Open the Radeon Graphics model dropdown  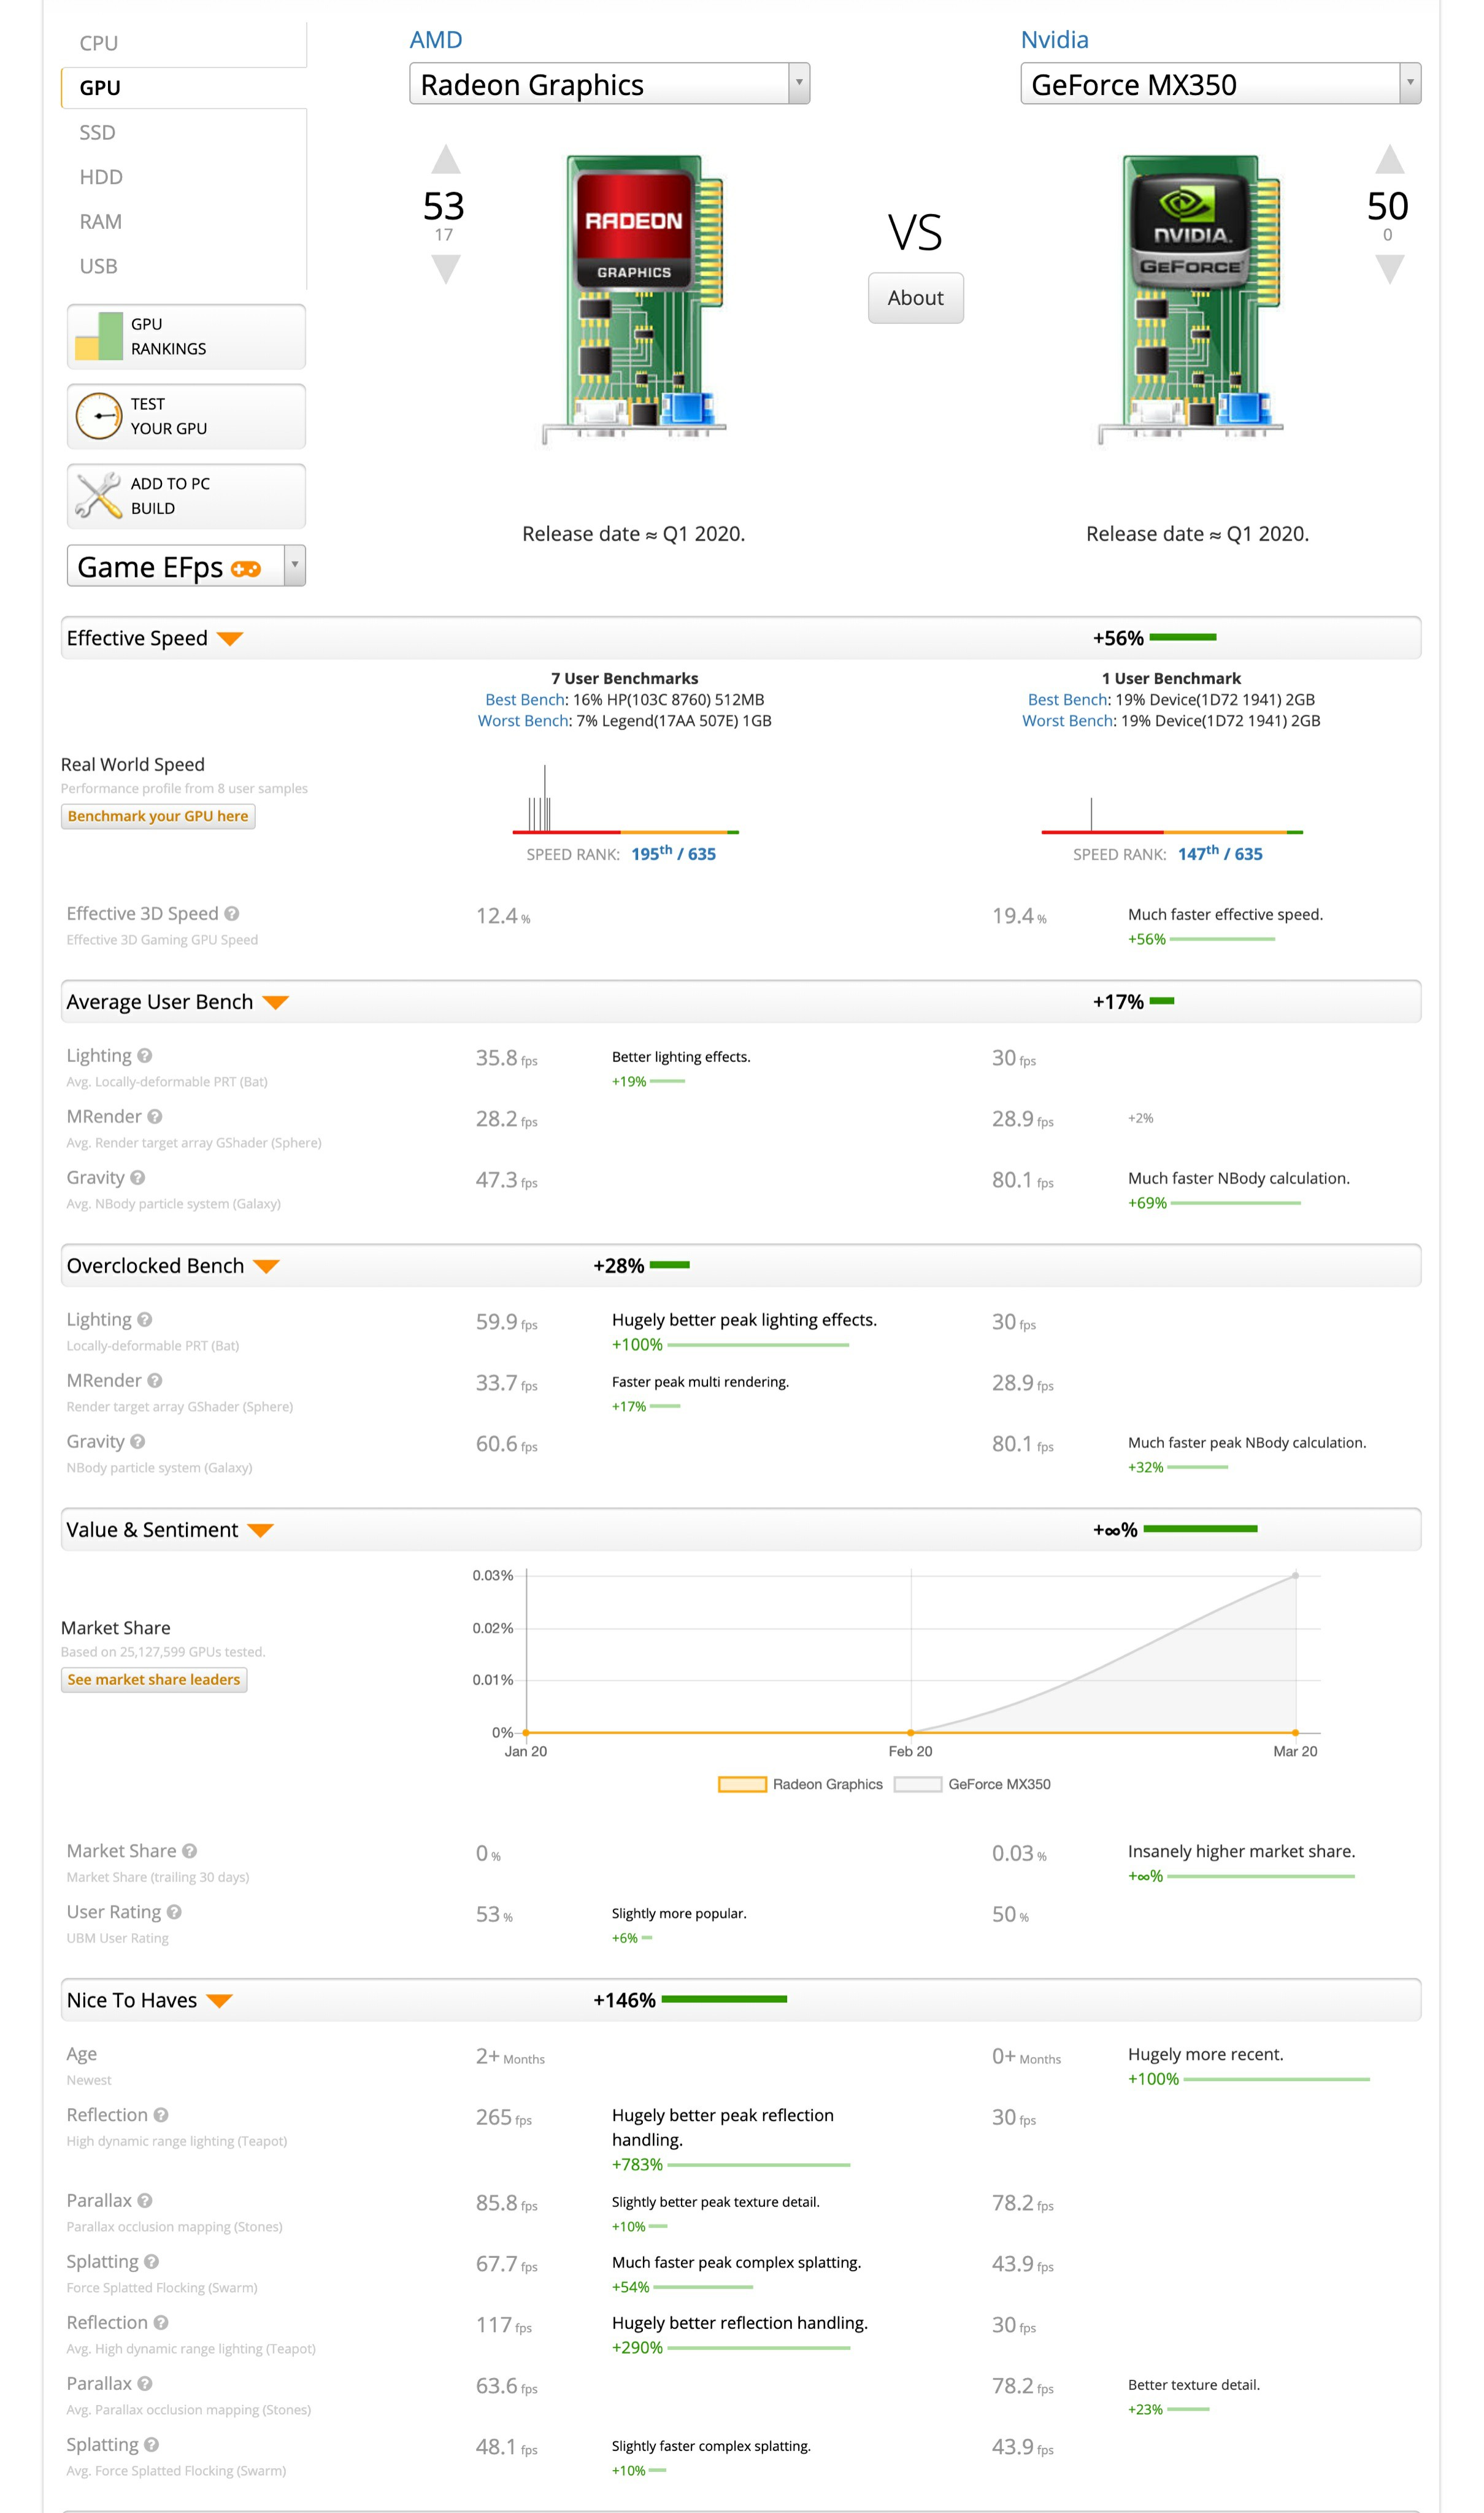[609, 84]
